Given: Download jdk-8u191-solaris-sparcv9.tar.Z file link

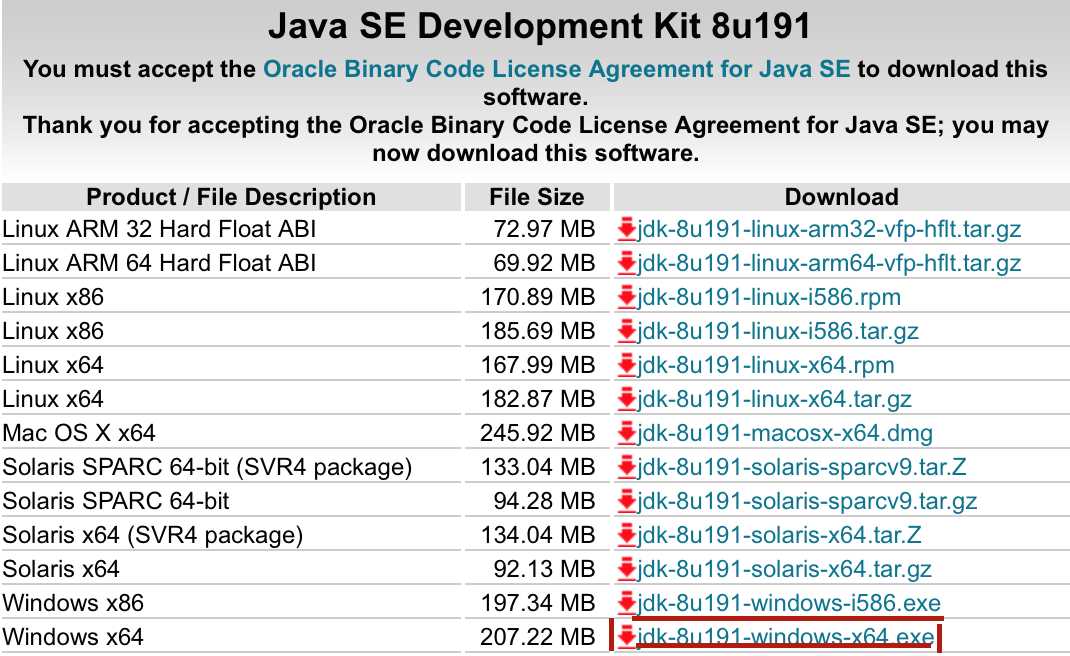Looking at the screenshot, I should coord(802,467).
